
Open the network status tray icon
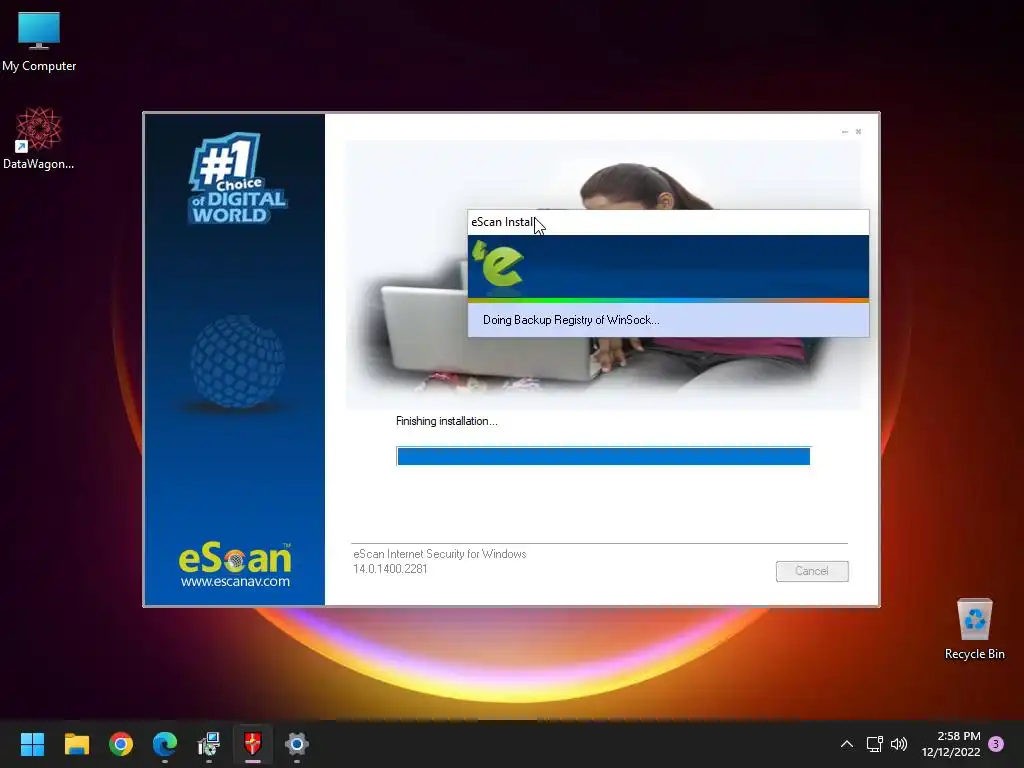coord(874,744)
